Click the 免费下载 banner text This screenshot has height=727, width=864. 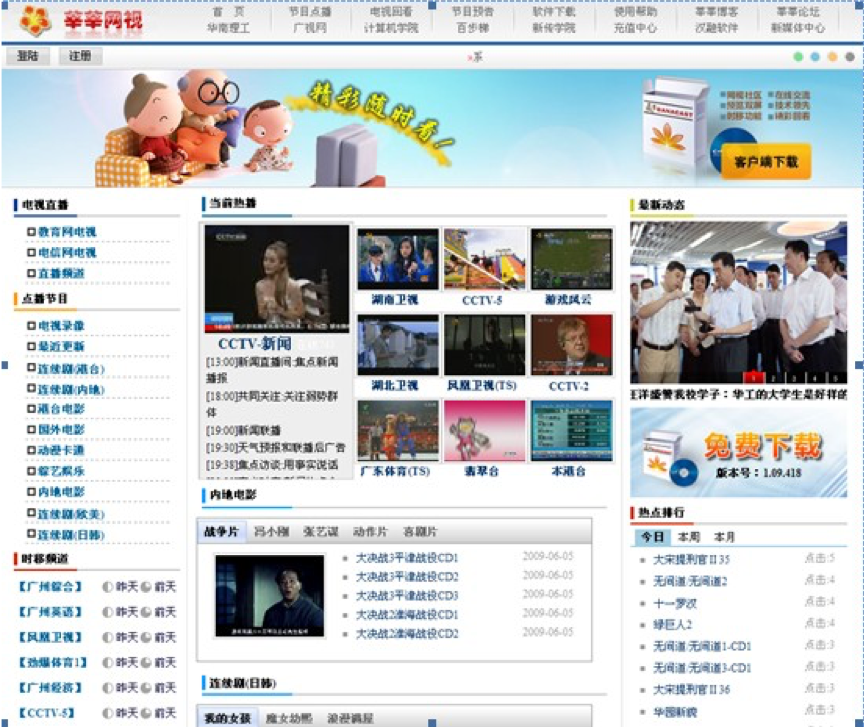coord(763,446)
